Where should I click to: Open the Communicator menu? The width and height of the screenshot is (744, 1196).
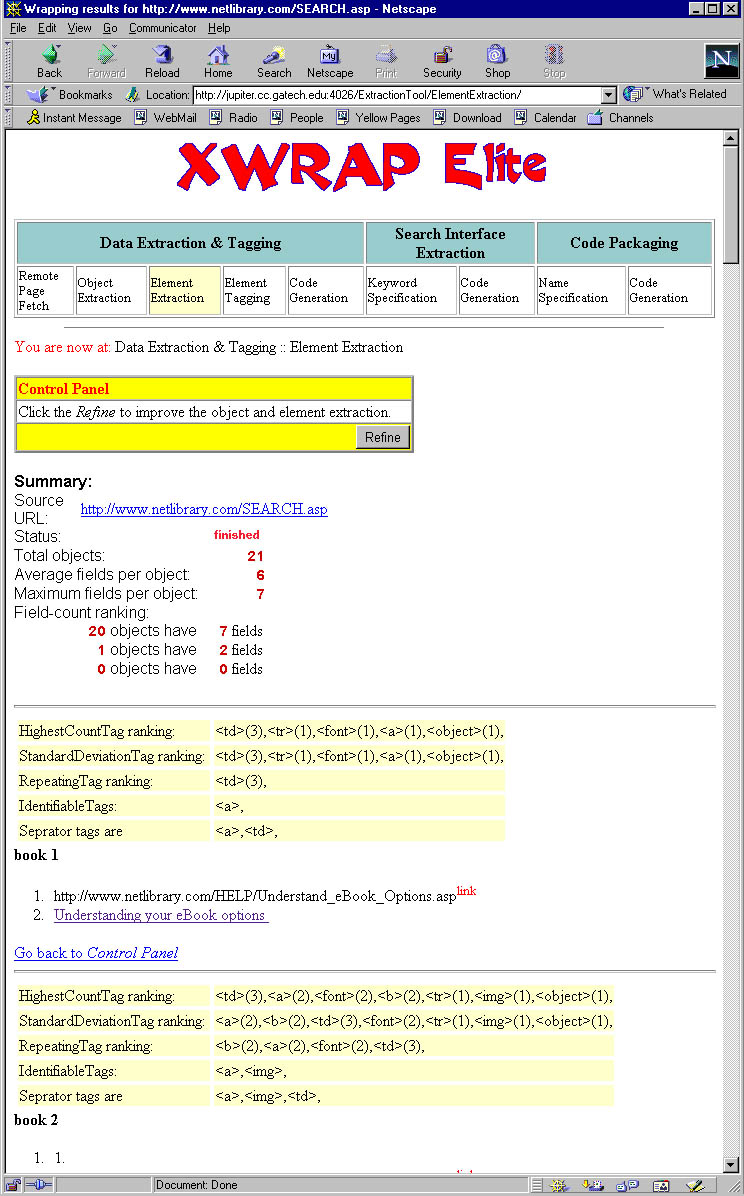coord(163,28)
